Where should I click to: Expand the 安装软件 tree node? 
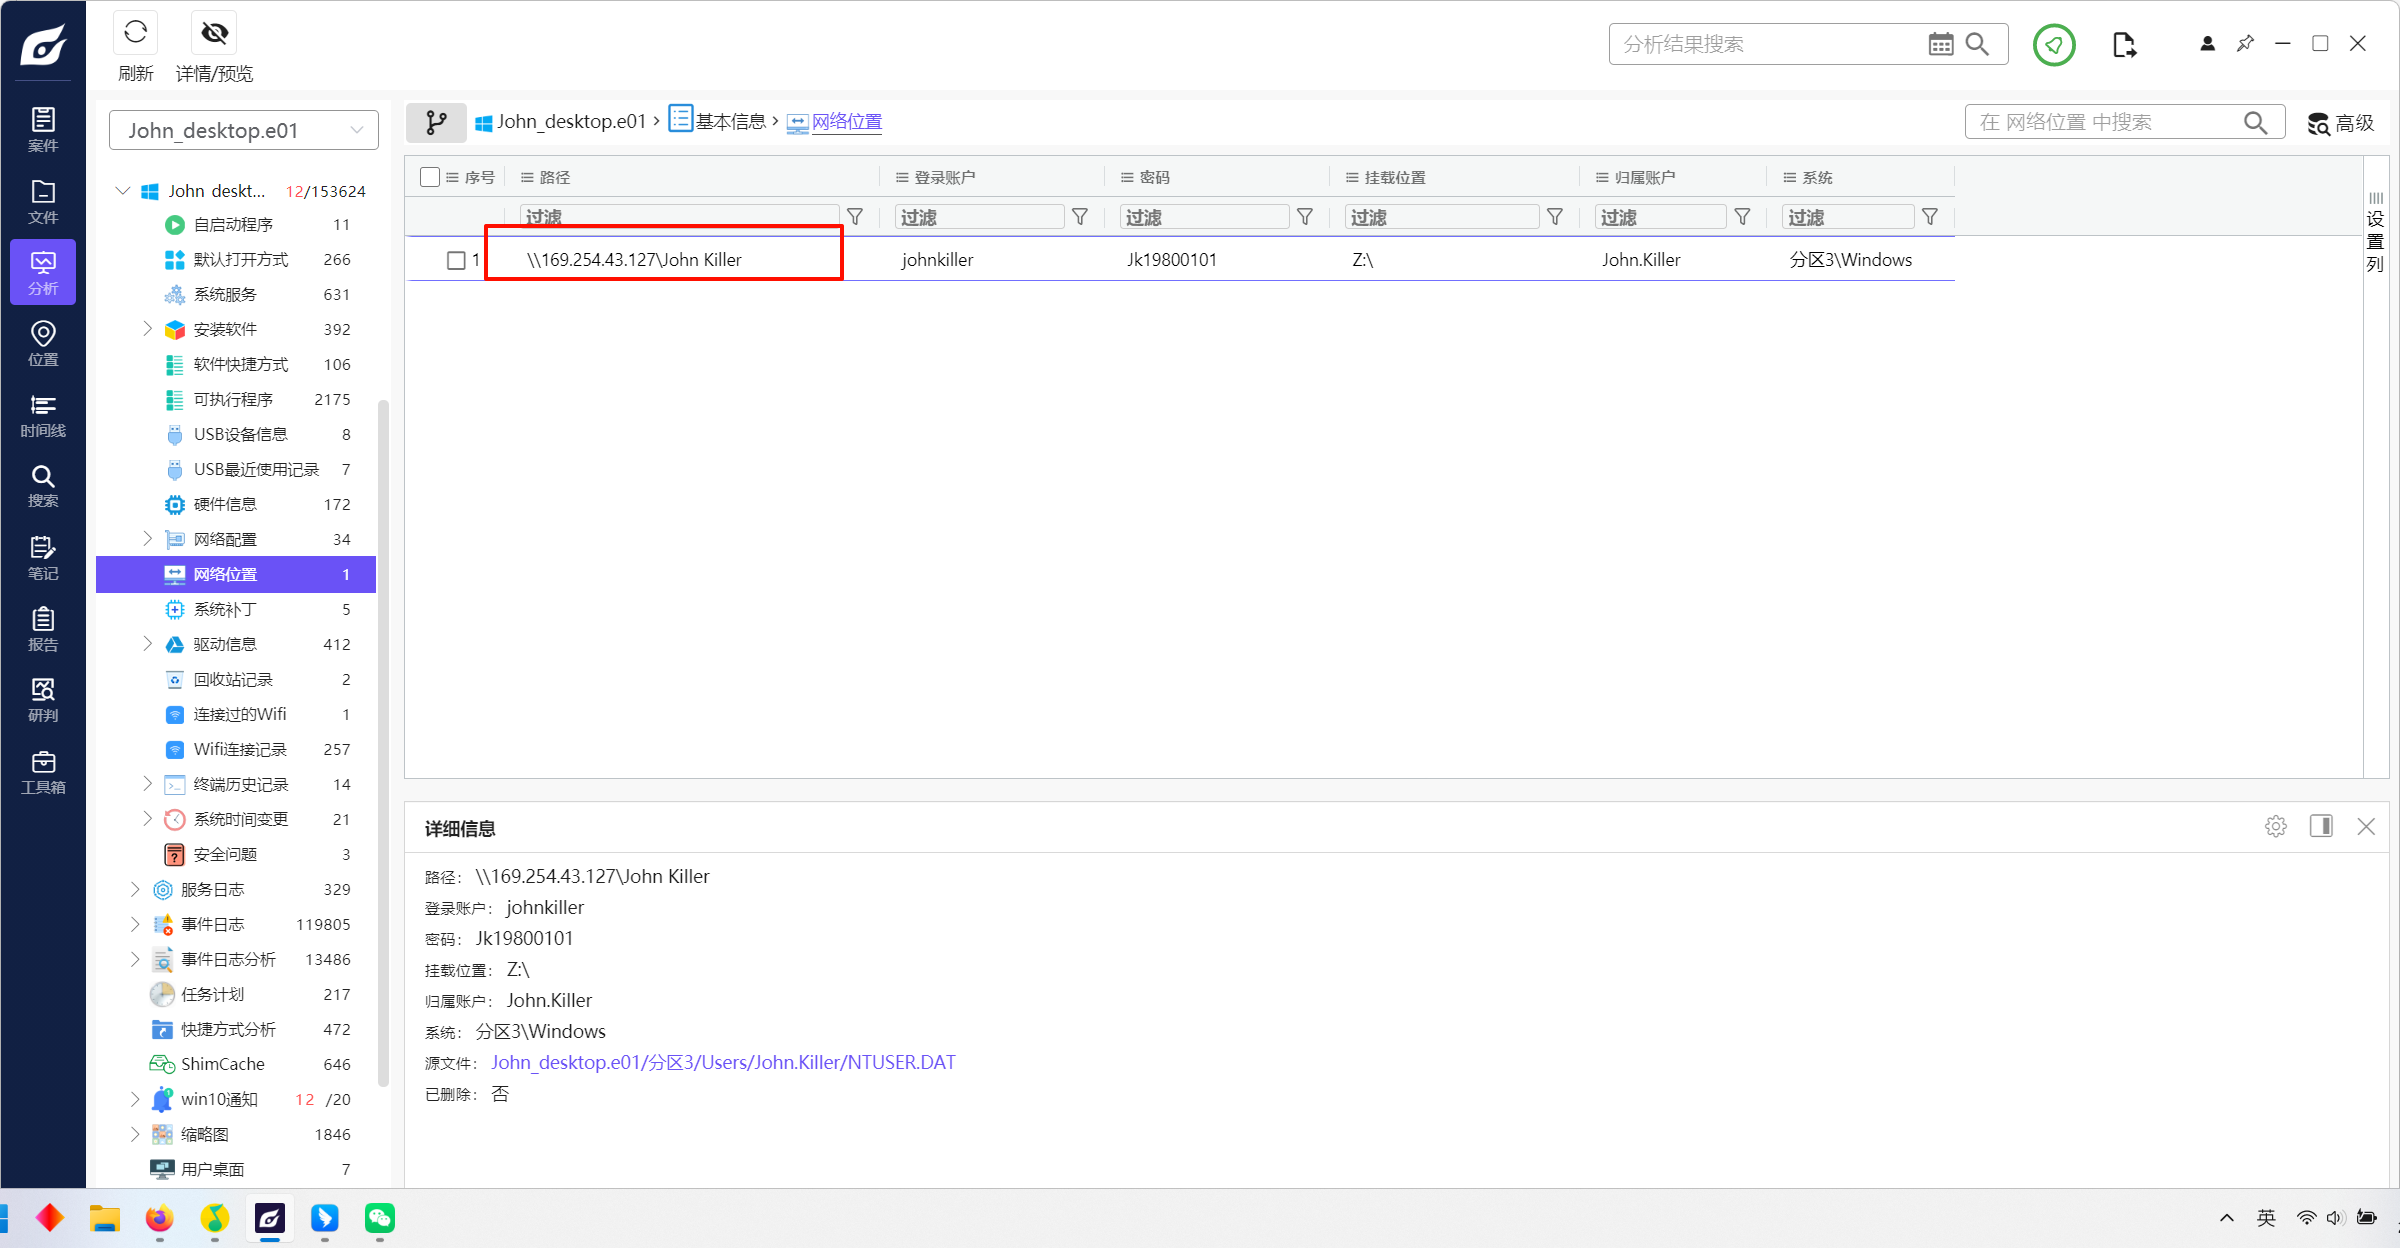tap(147, 329)
